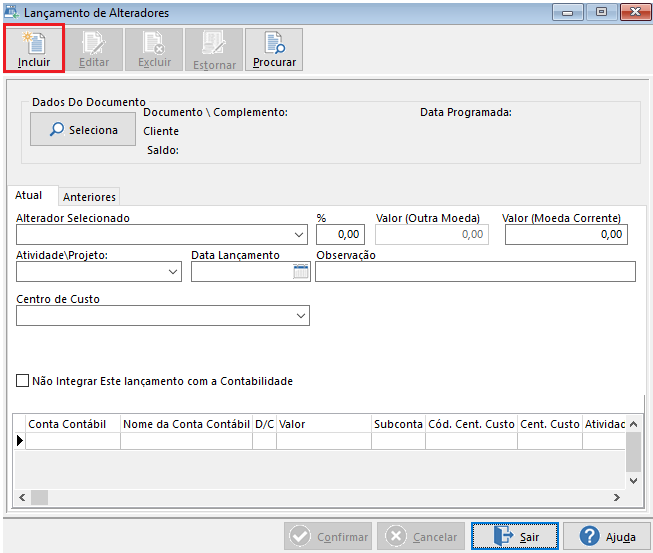
Task: Click the Nome da Conta Contábil header
Action: (186, 424)
